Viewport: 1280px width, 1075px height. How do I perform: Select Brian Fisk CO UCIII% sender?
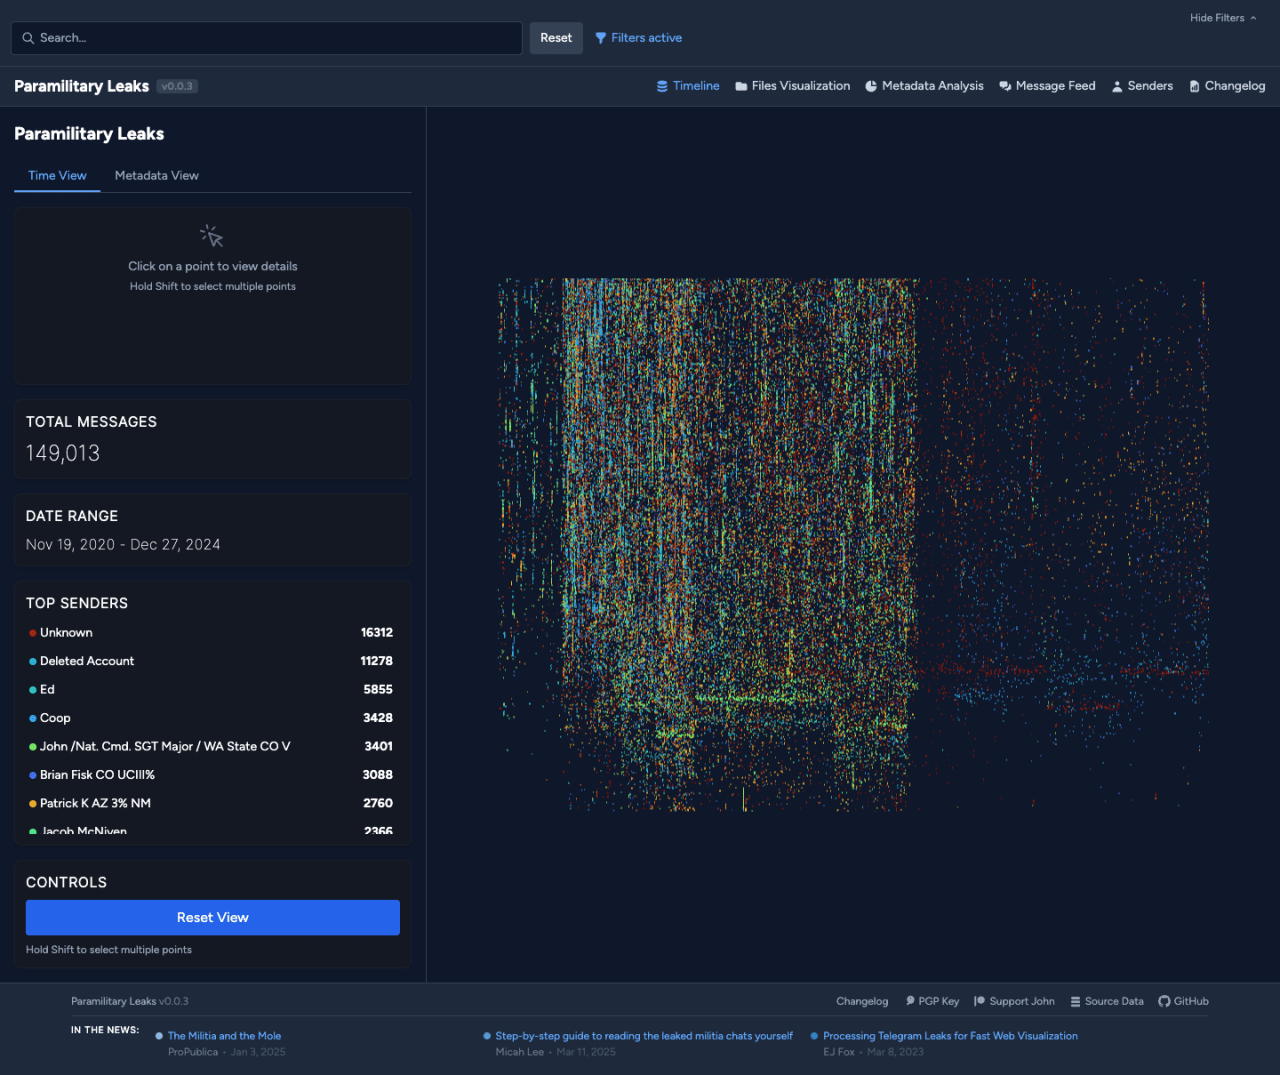click(x=211, y=775)
